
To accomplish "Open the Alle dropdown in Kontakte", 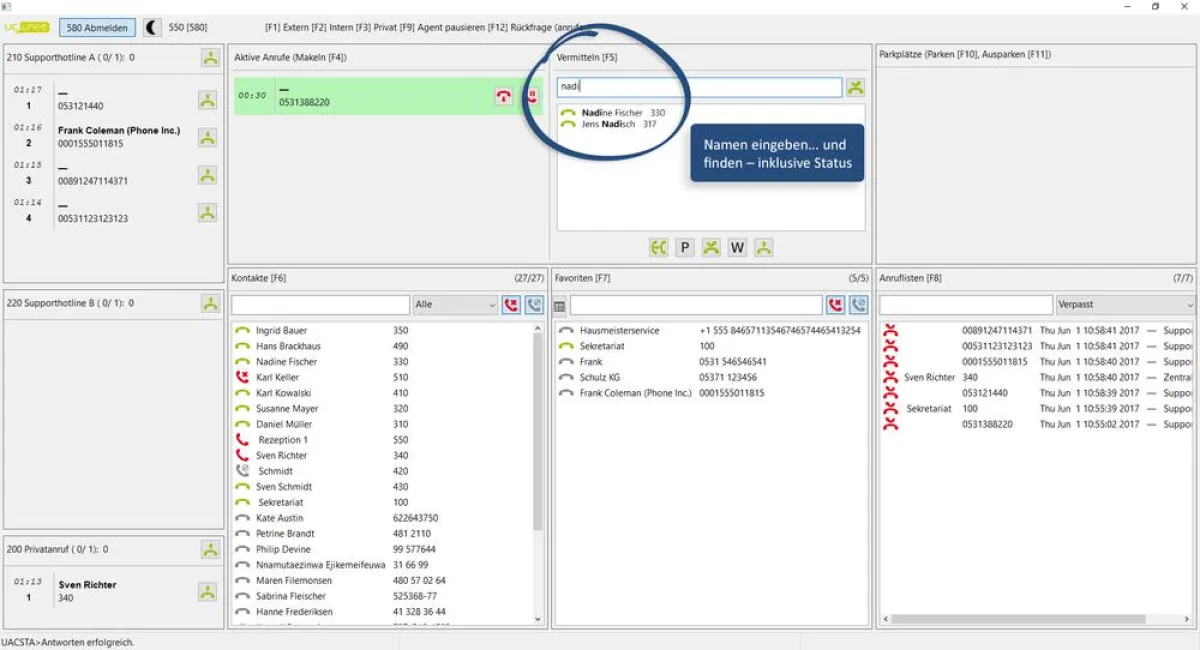I will (x=455, y=305).
